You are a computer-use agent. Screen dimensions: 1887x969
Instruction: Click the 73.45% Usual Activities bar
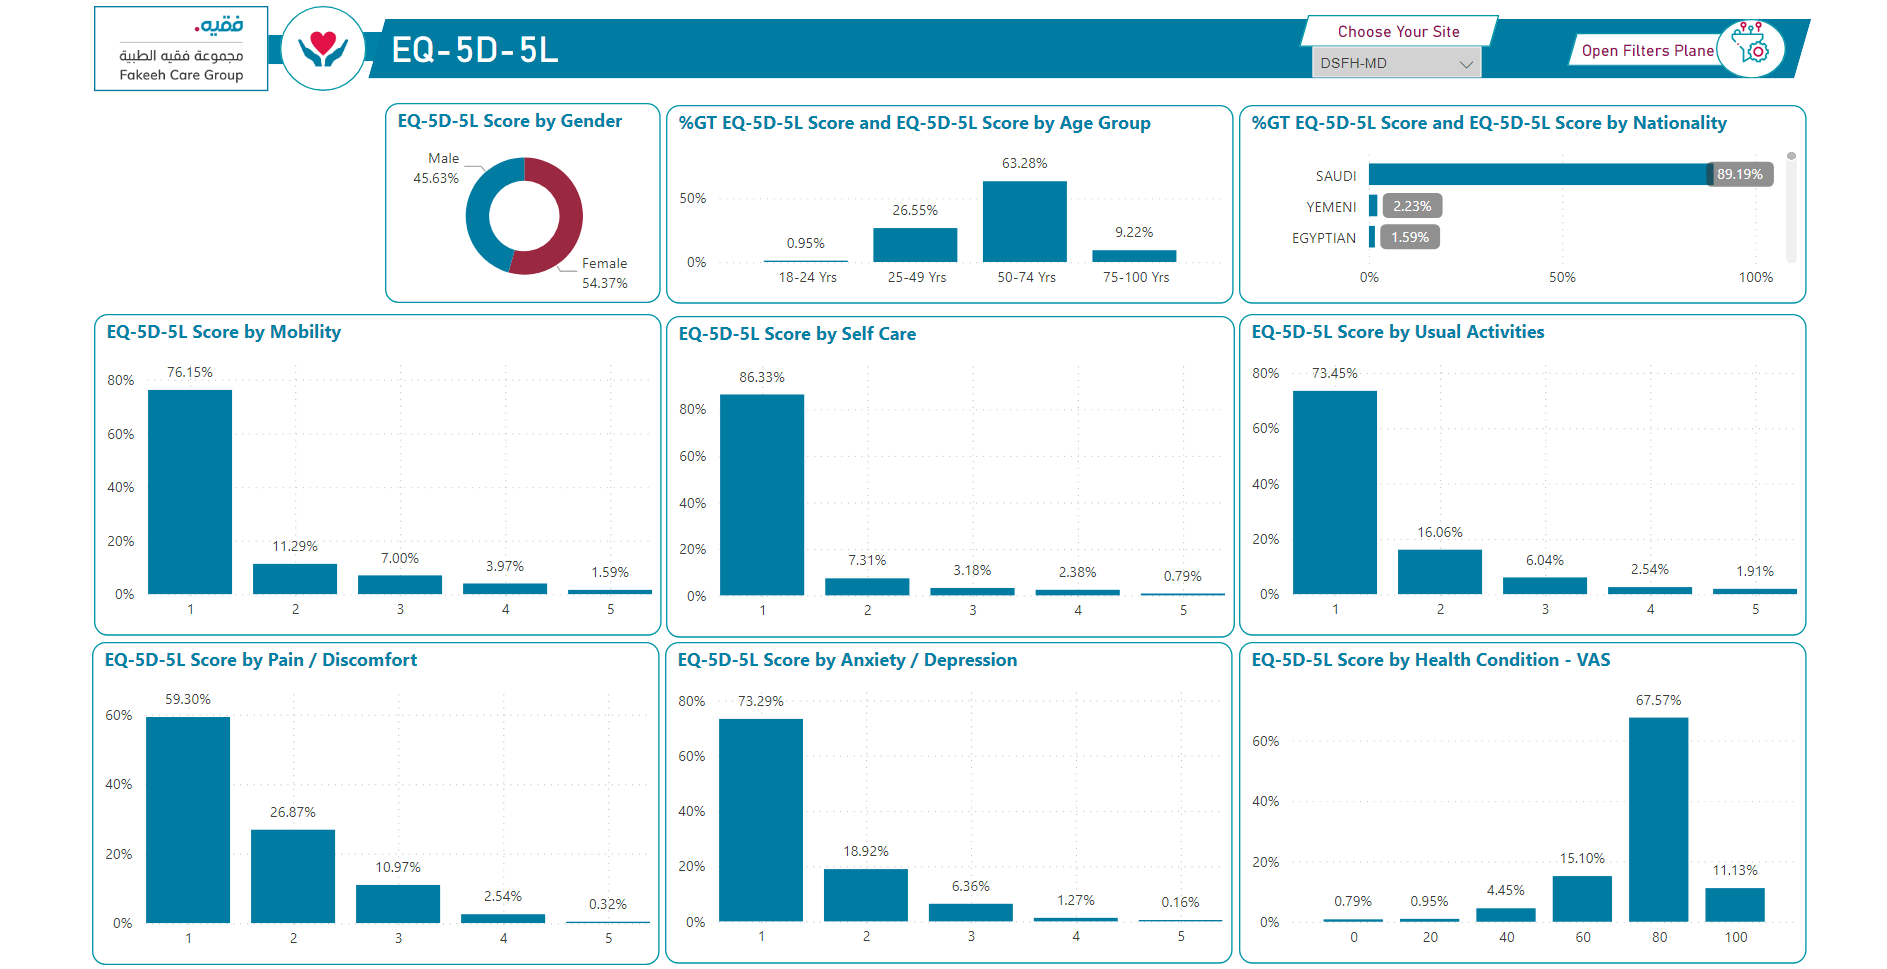pos(1335,493)
